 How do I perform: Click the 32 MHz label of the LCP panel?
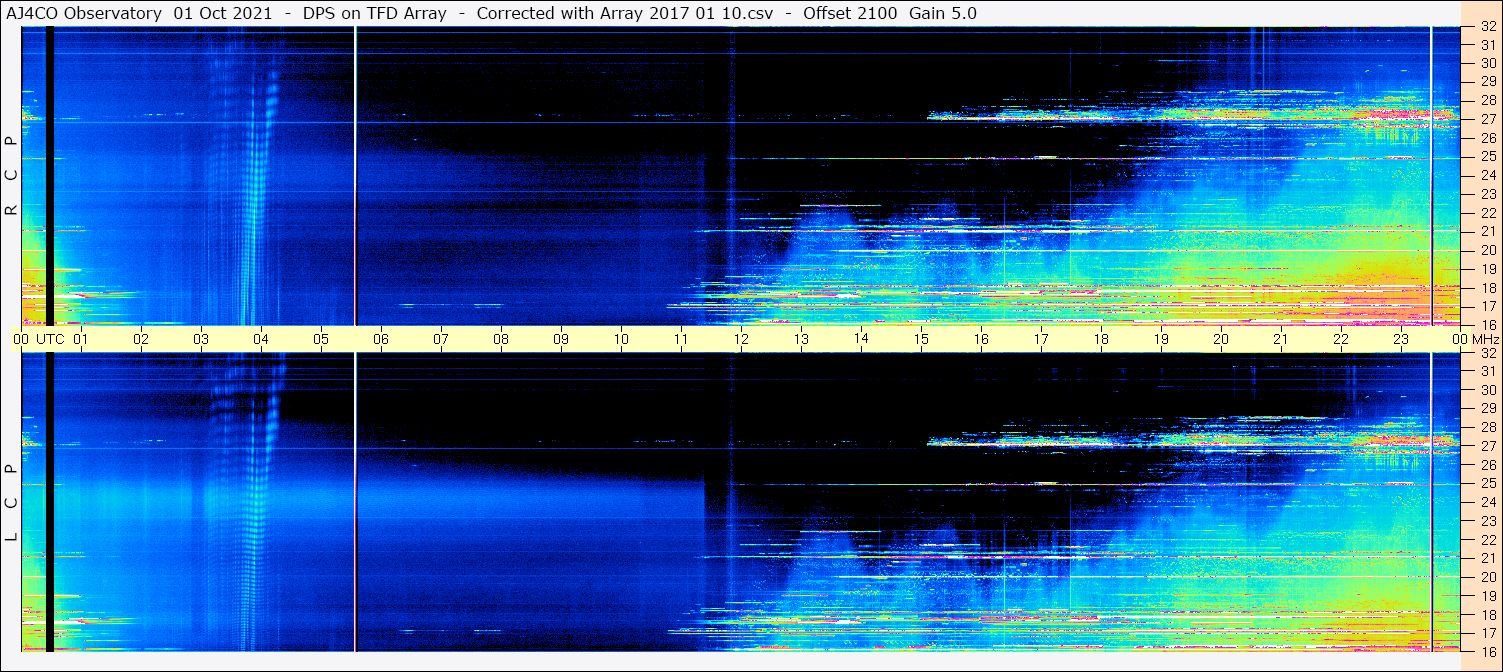tap(1487, 353)
